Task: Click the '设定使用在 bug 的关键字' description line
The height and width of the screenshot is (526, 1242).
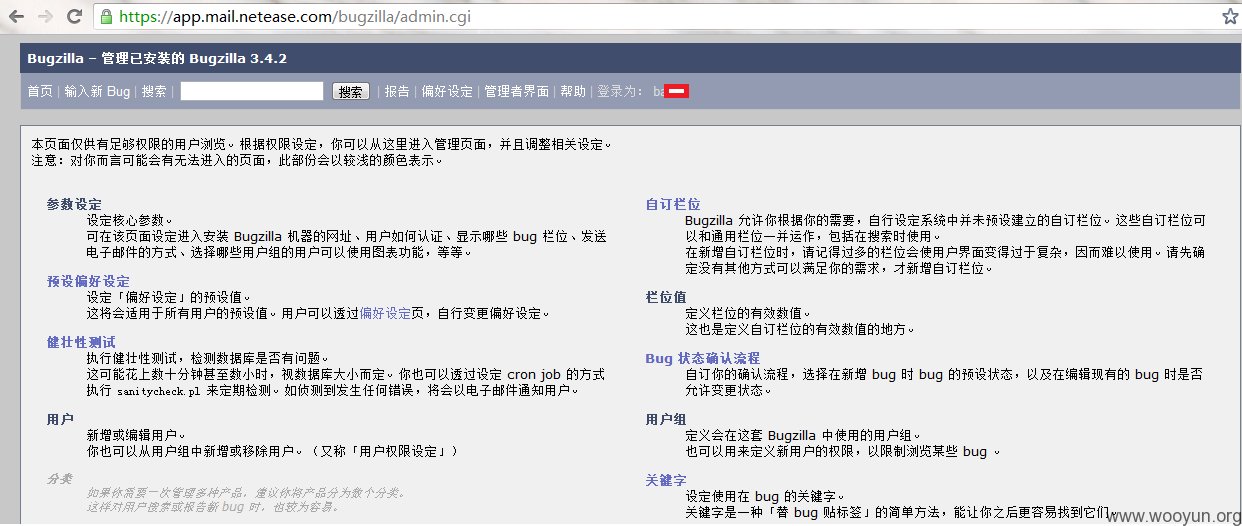Action: (x=766, y=497)
